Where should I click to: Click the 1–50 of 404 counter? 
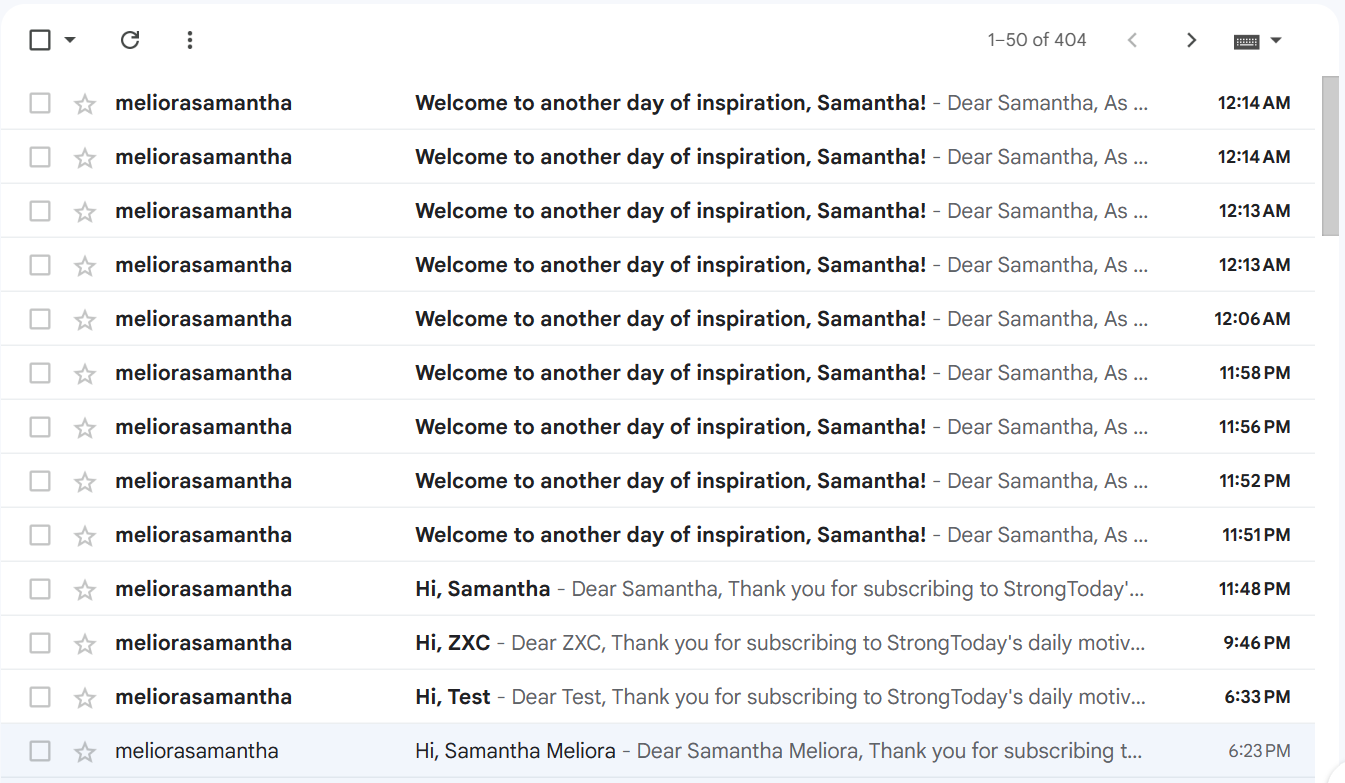click(x=1037, y=40)
